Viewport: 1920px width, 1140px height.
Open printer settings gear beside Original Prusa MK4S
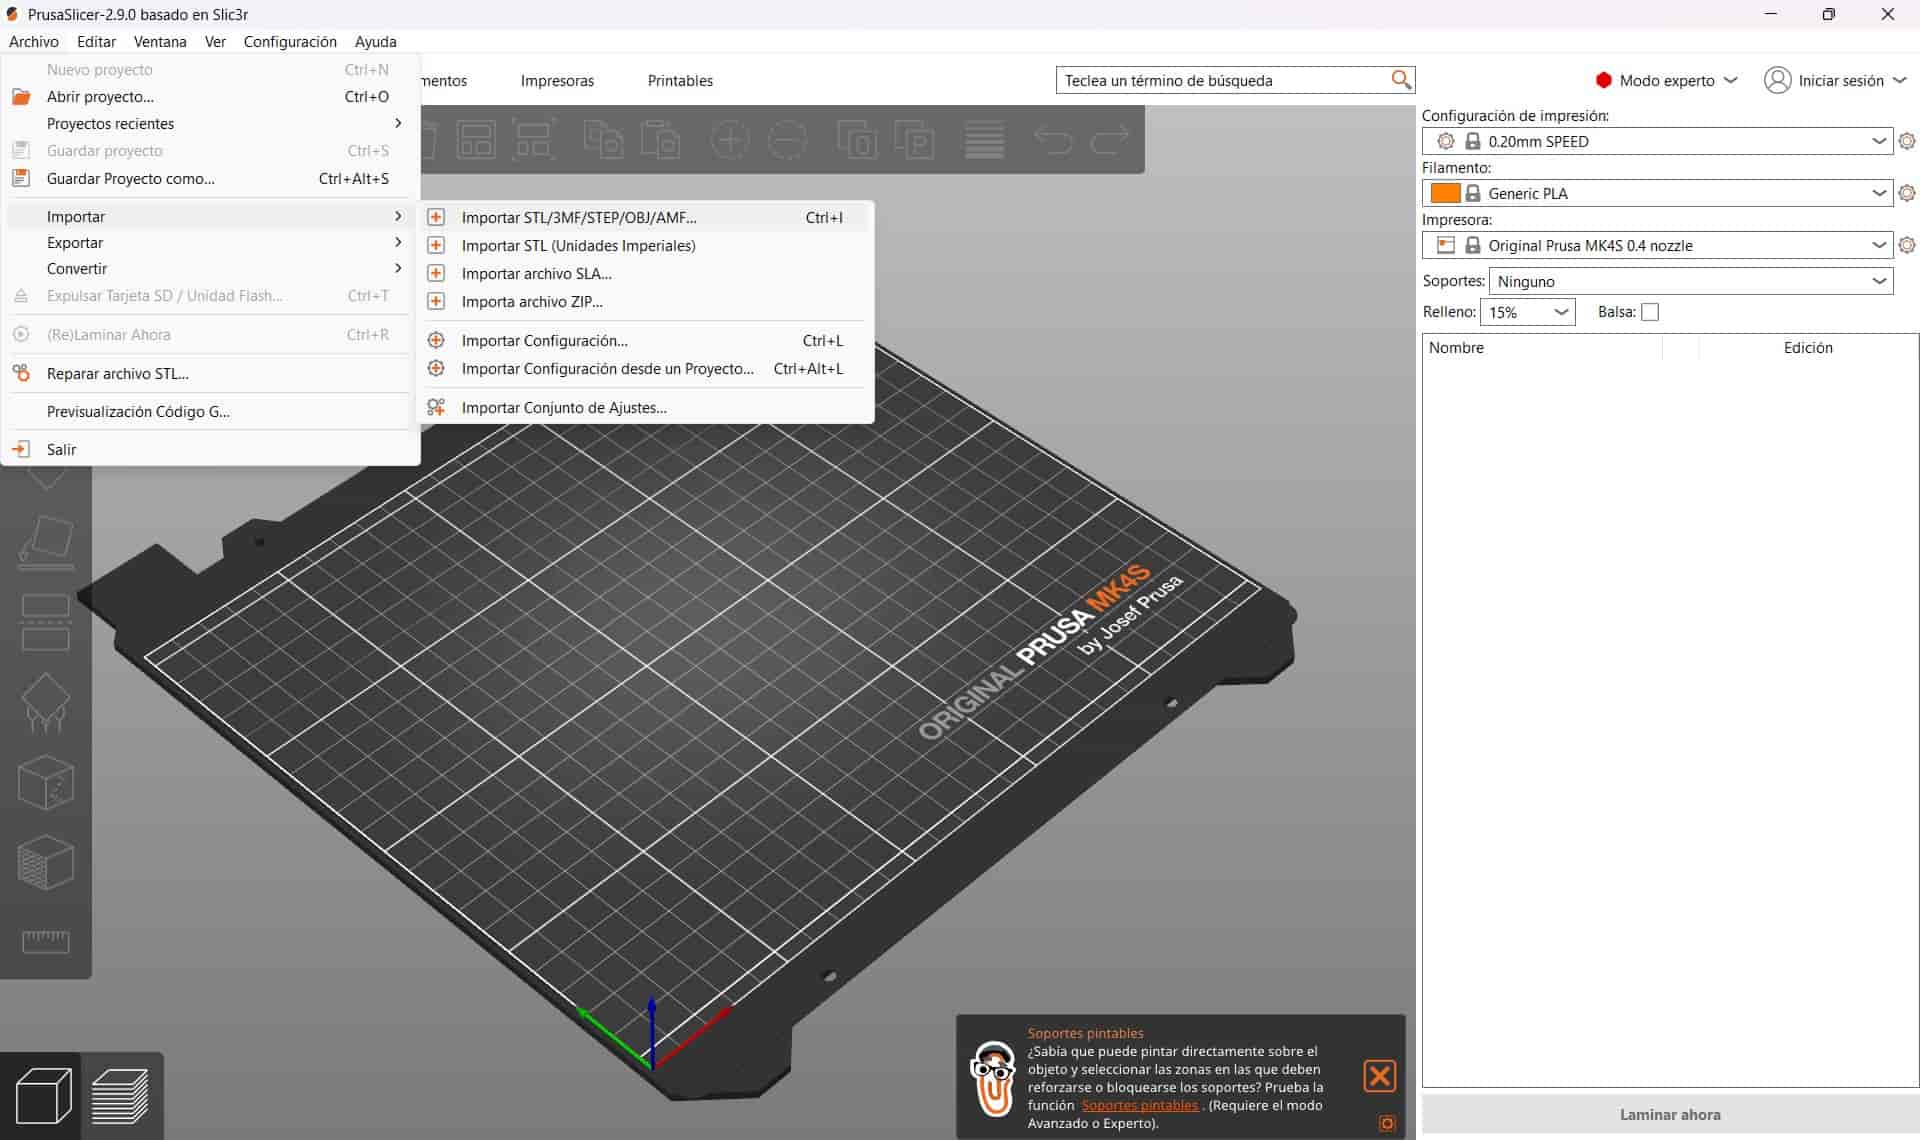[x=1907, y=245]
